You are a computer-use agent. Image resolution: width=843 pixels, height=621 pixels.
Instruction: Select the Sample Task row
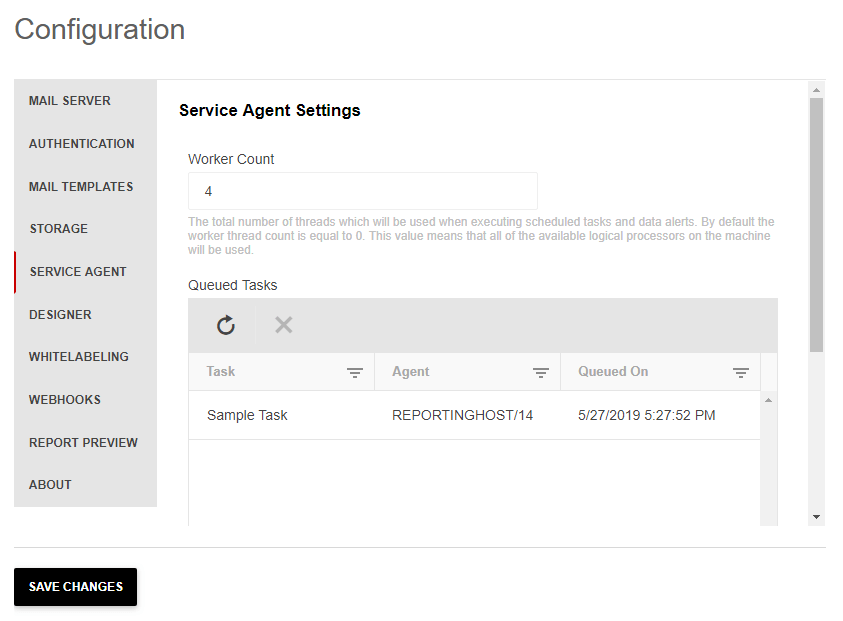474,415
